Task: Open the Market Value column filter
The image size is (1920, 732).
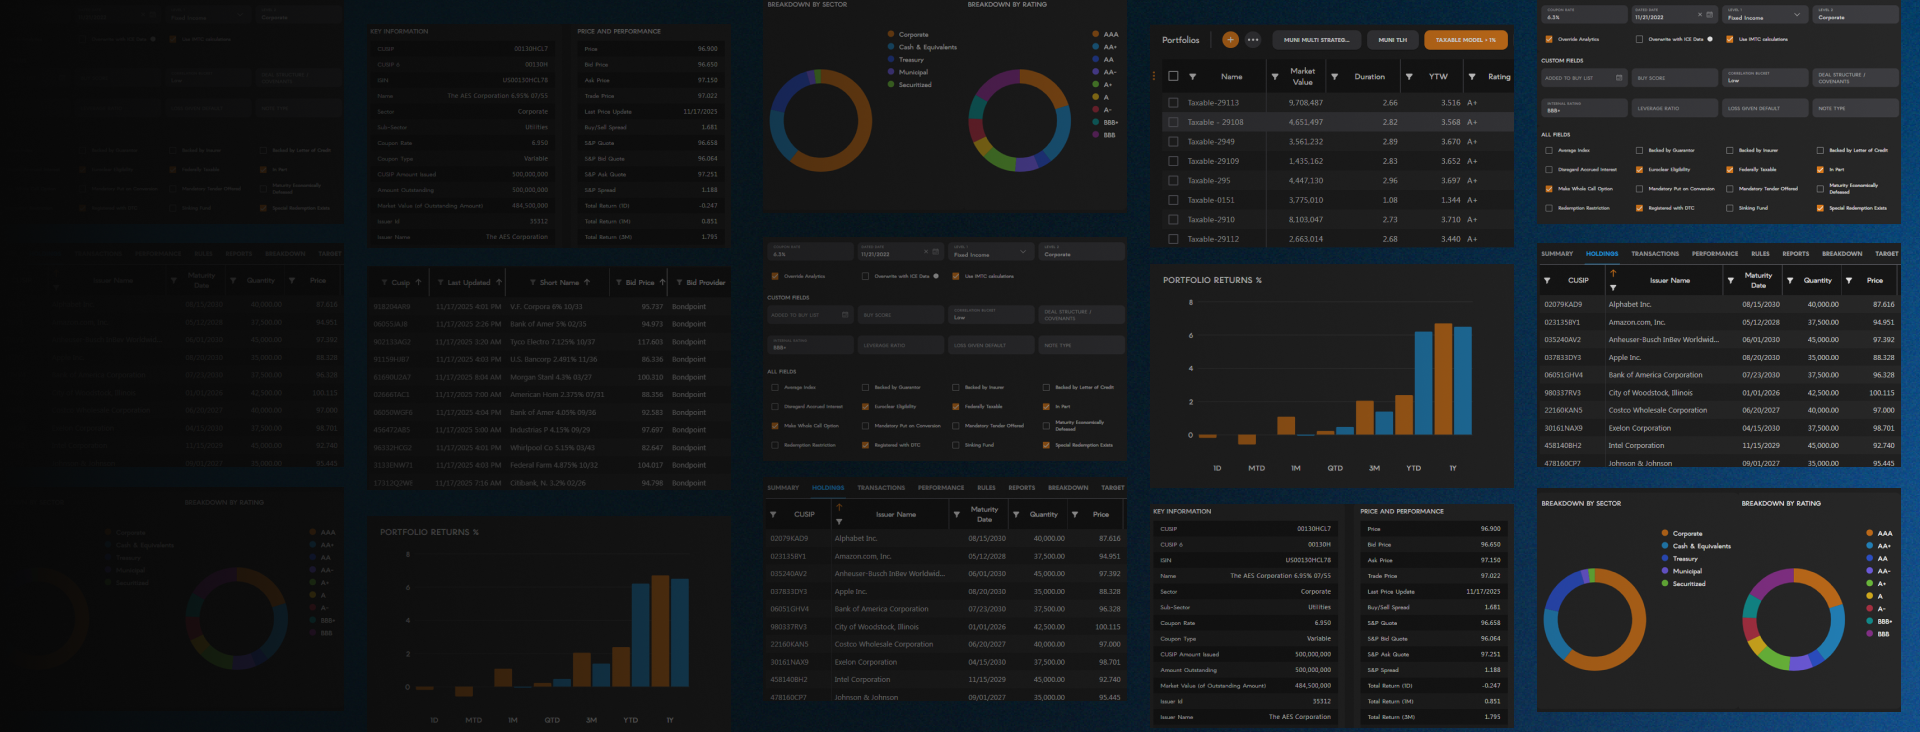Action: tap(1274, 77)
